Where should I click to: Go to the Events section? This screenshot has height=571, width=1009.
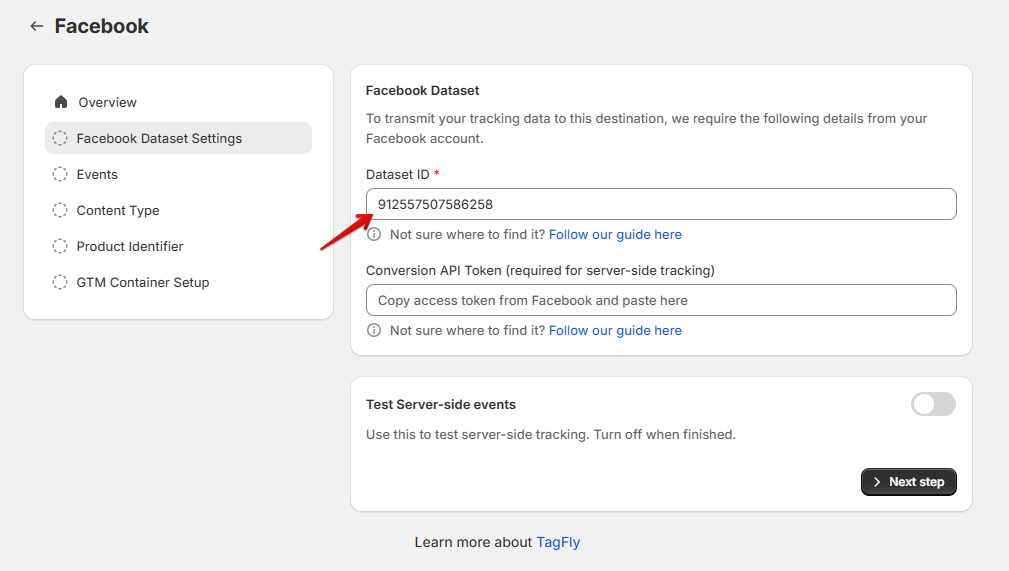[97, 174]
